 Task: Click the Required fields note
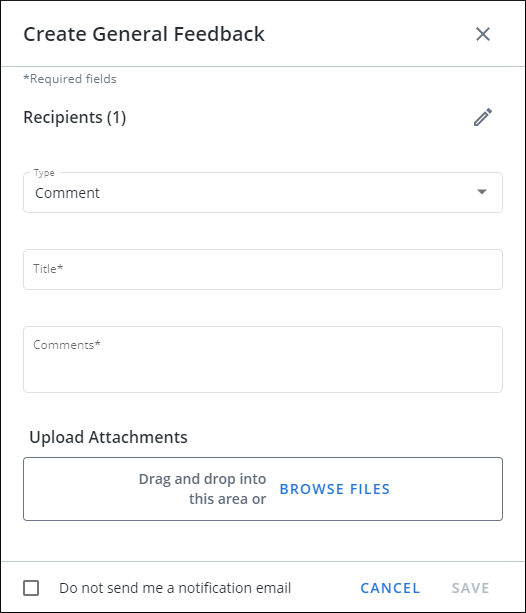tap(70, 79)
